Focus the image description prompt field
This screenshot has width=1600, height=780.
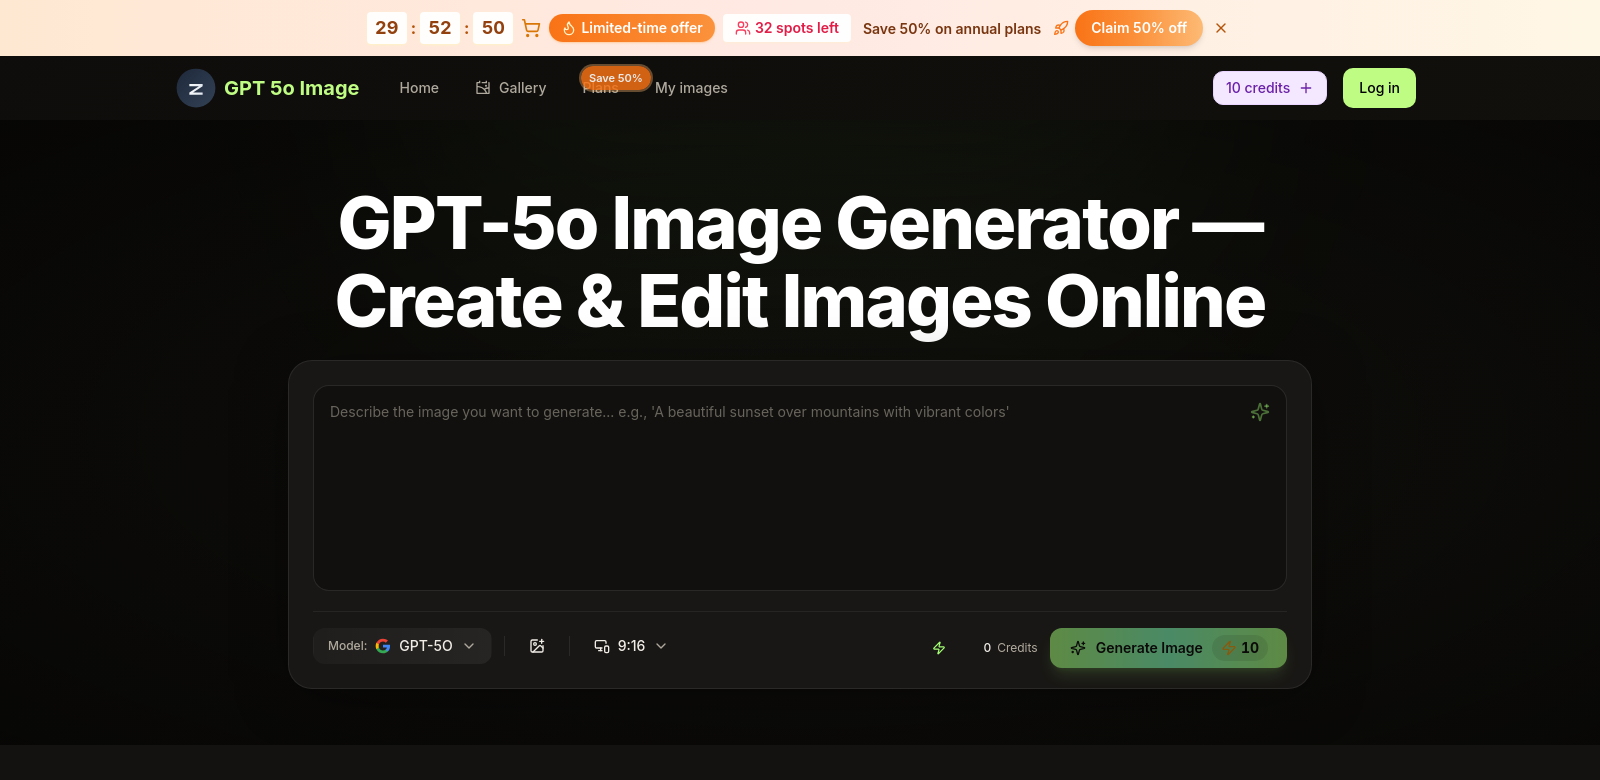tap(800, 488)
